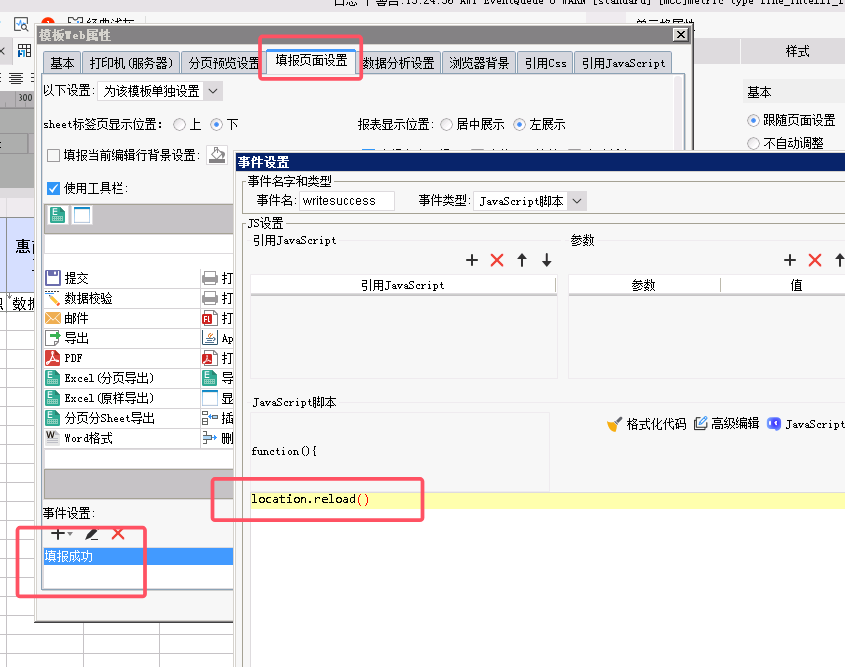This screenshot has width=845, height=667.
Task: Move referenced JavaScript entry up
Action: 522,260
